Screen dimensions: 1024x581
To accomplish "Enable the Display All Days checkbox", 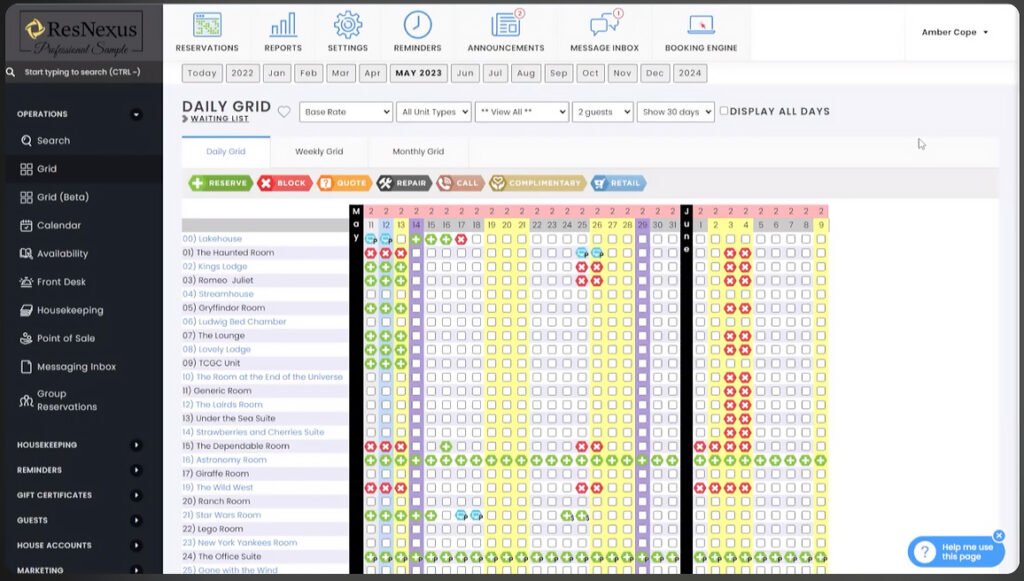I will (x=725, y=111).
